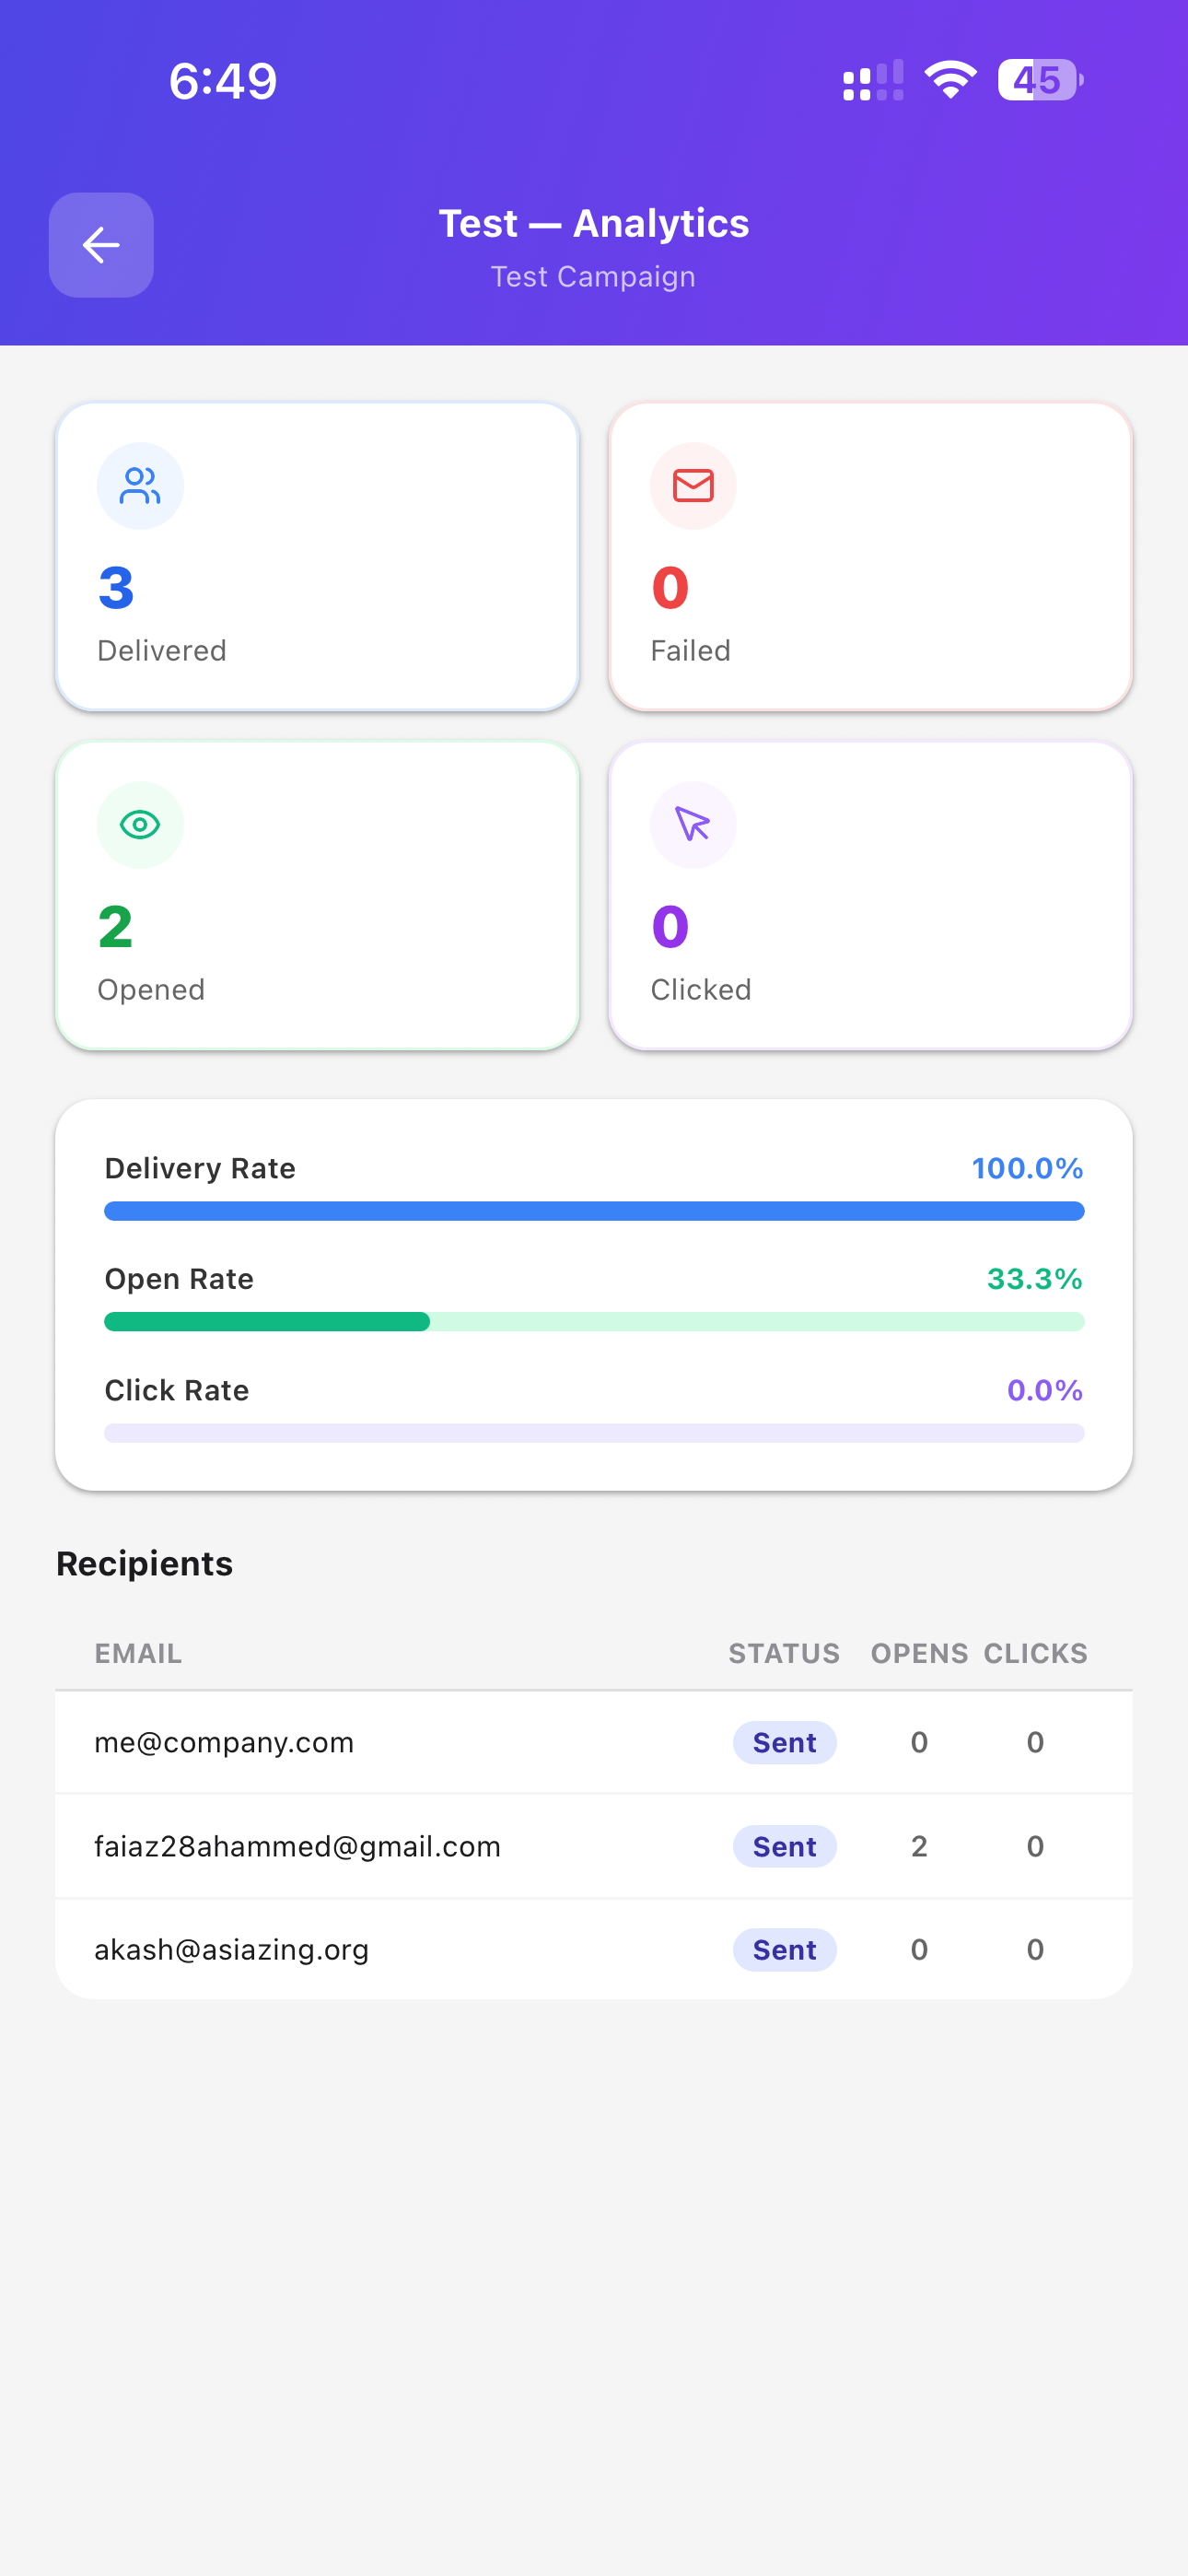Select the Delivery Rate progress bar
The height and width of the screenshot is (2576, 1188).
594,1211
